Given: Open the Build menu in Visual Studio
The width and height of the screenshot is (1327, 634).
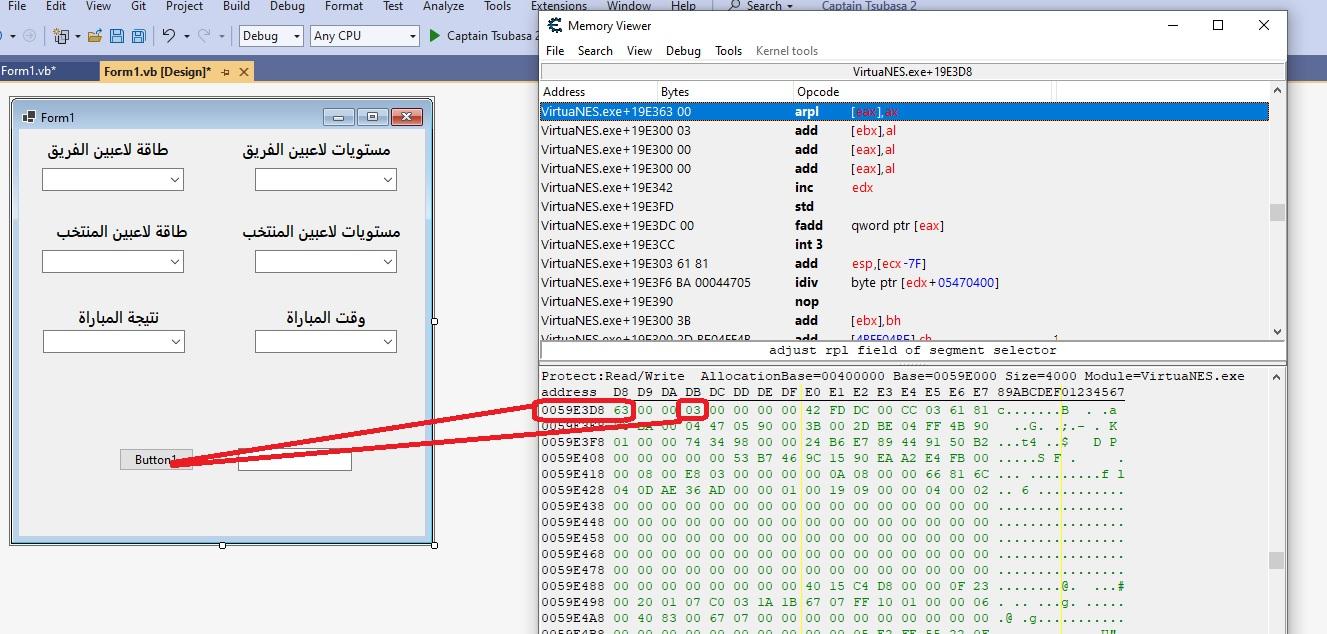Looking at the screenshot, I should coord(236,6).
